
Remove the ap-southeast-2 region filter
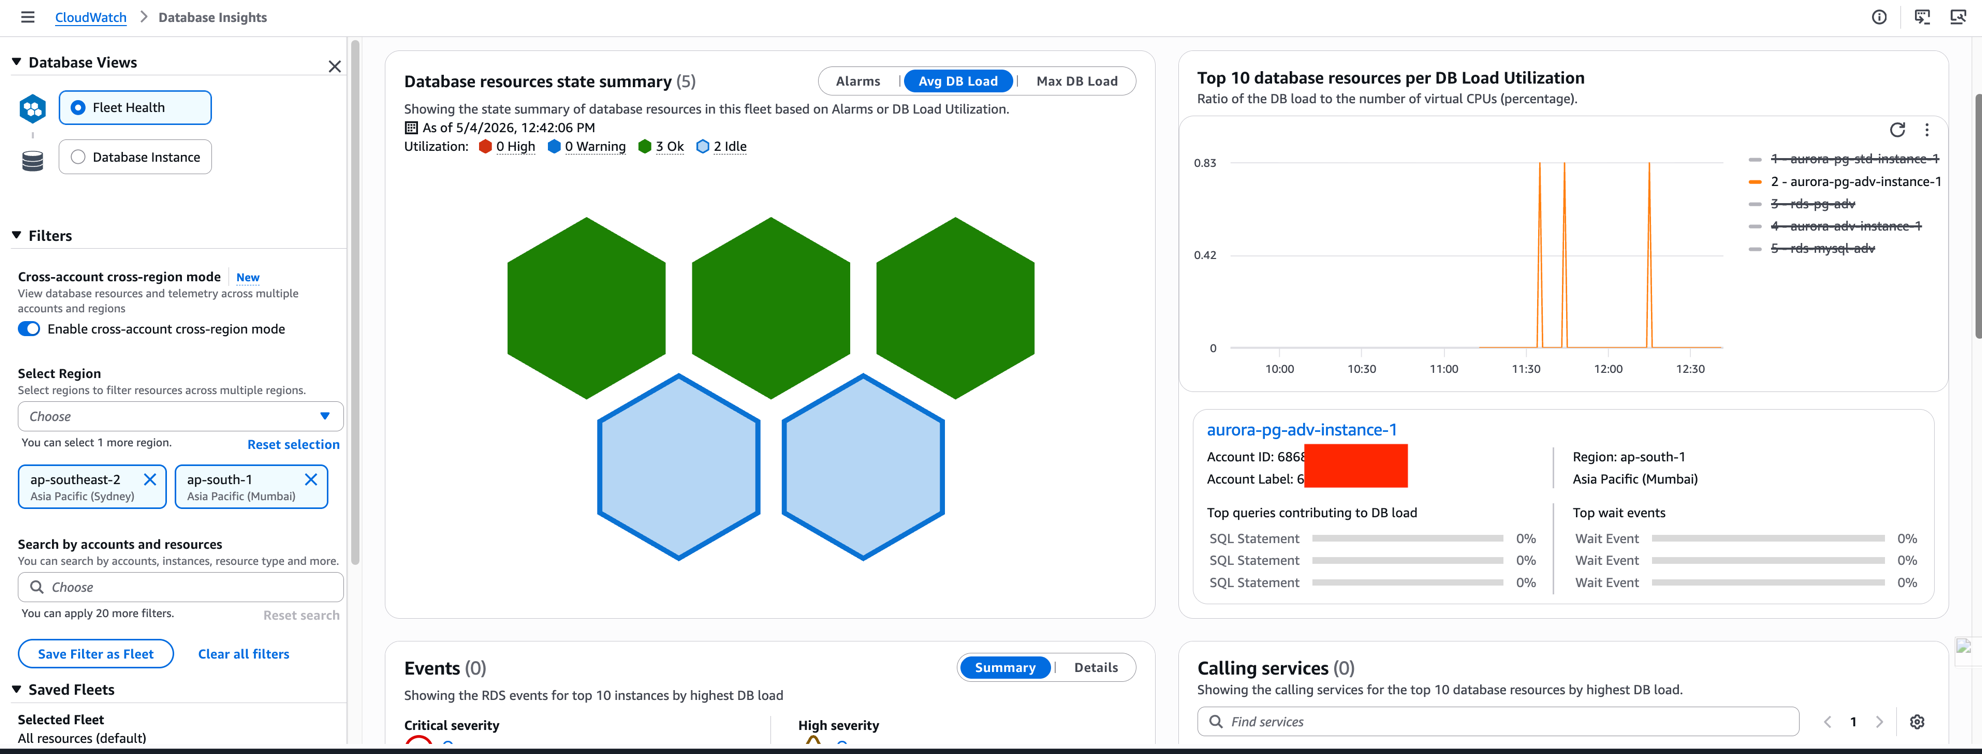coord(150,479)
